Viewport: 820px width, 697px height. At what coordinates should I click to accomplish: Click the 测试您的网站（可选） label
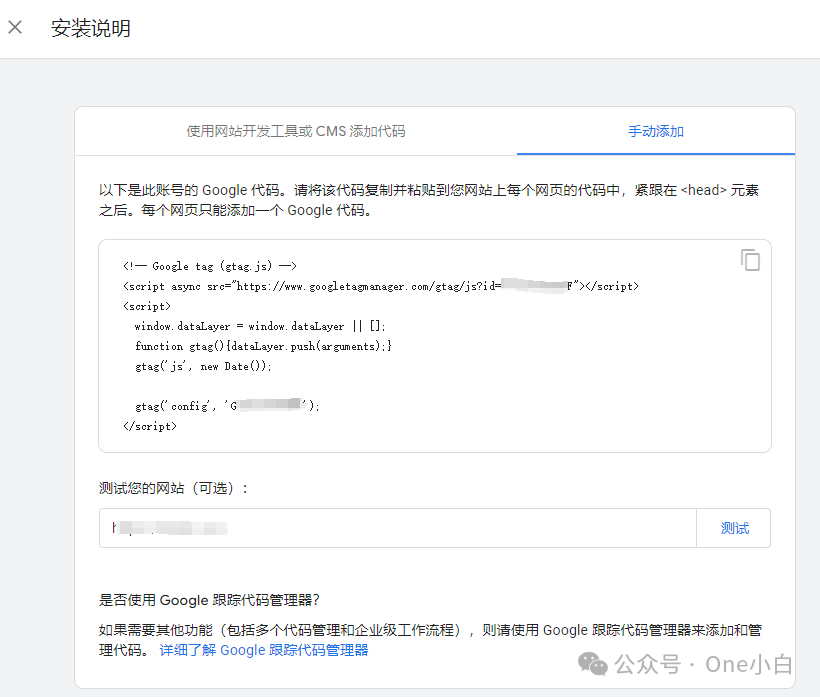pos(173,488)
